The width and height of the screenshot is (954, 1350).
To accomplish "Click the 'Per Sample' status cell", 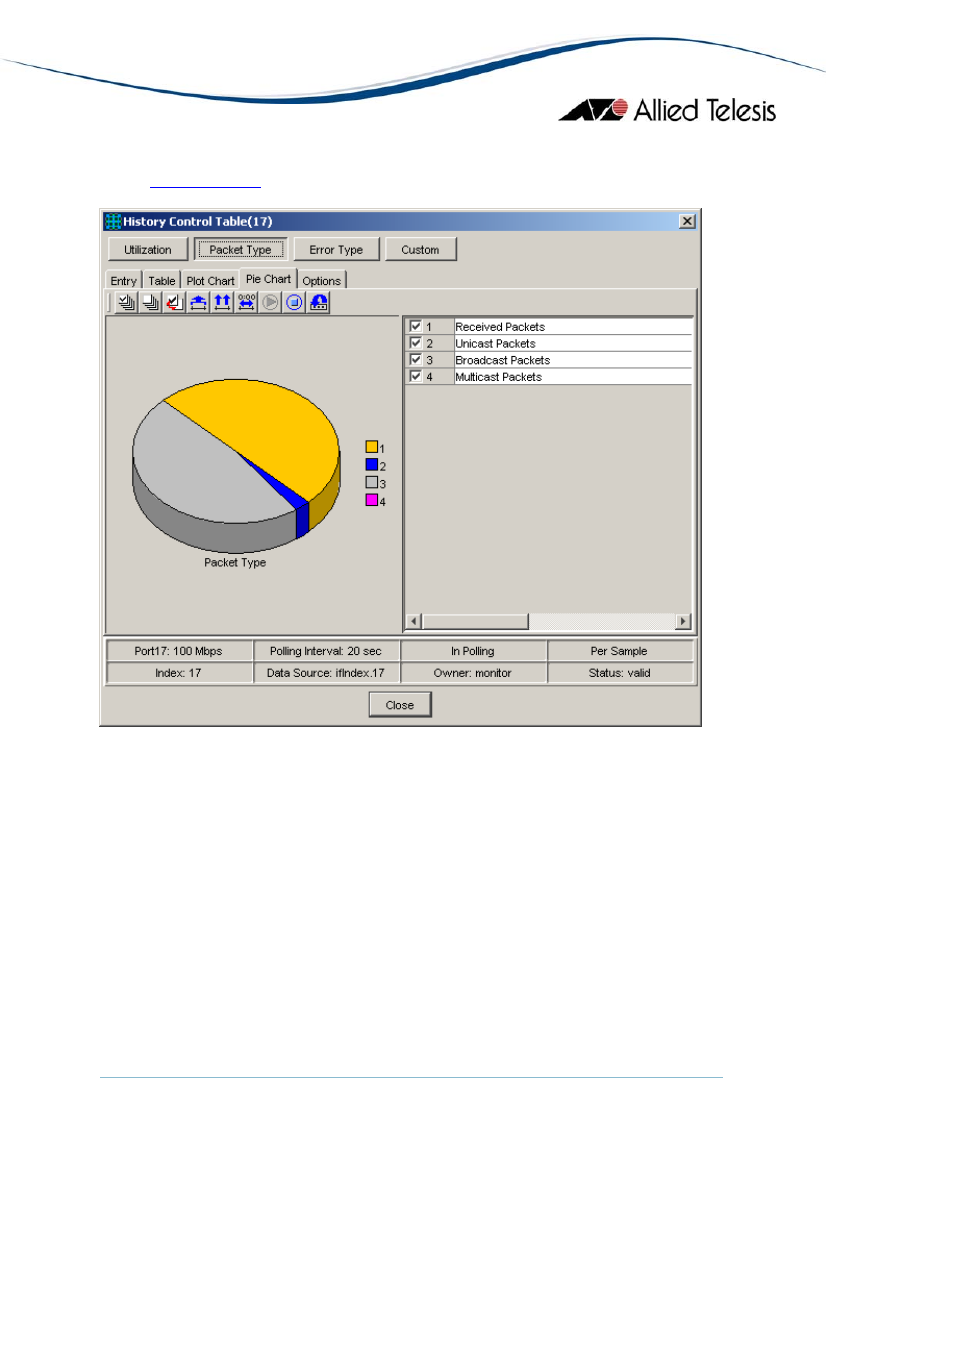I will coord(619,651).
